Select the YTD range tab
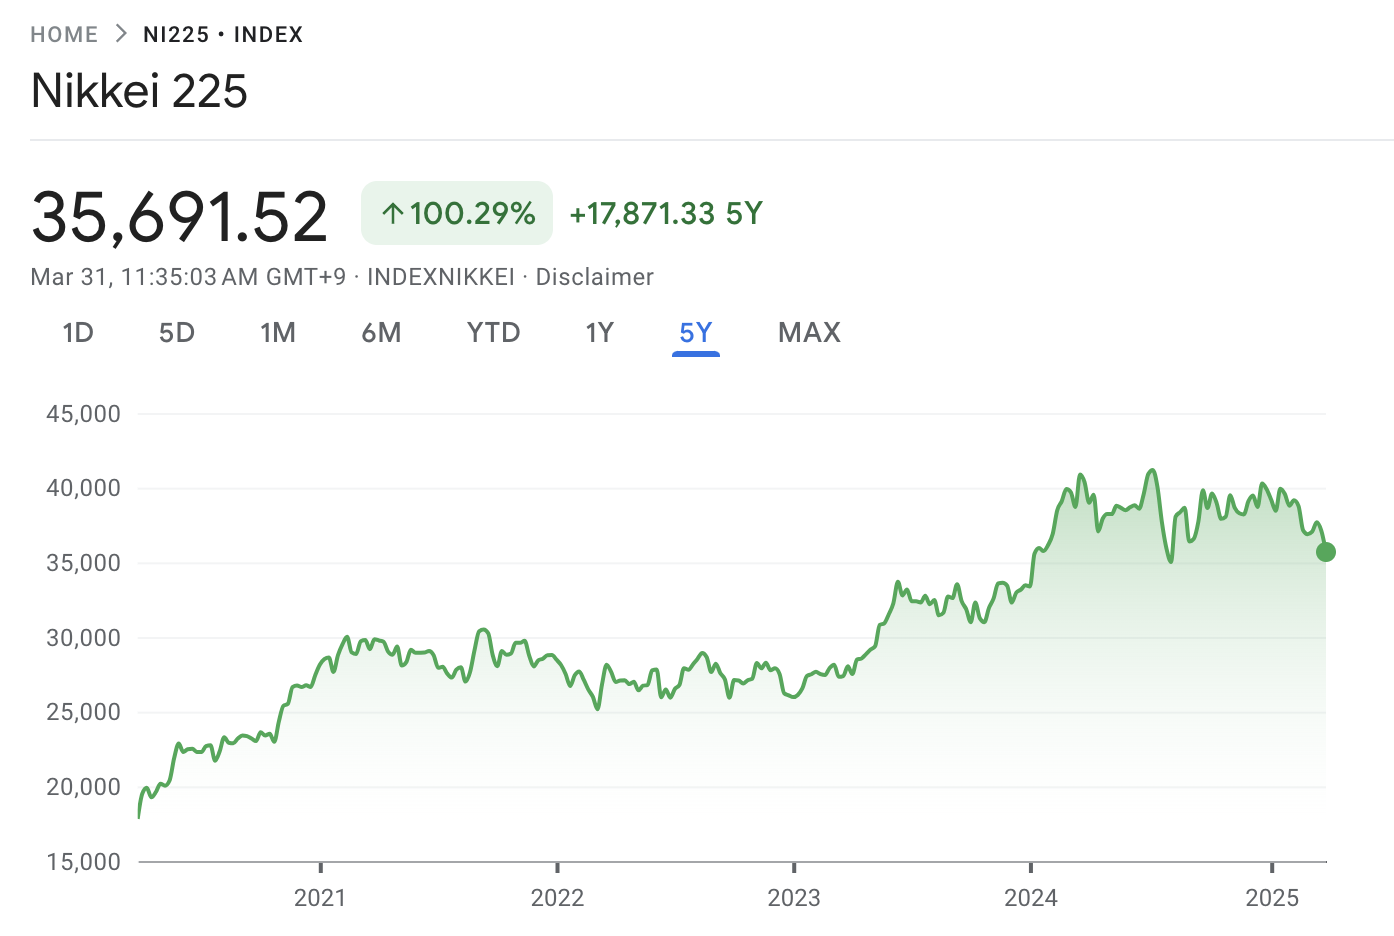 [x=493, y=333]
